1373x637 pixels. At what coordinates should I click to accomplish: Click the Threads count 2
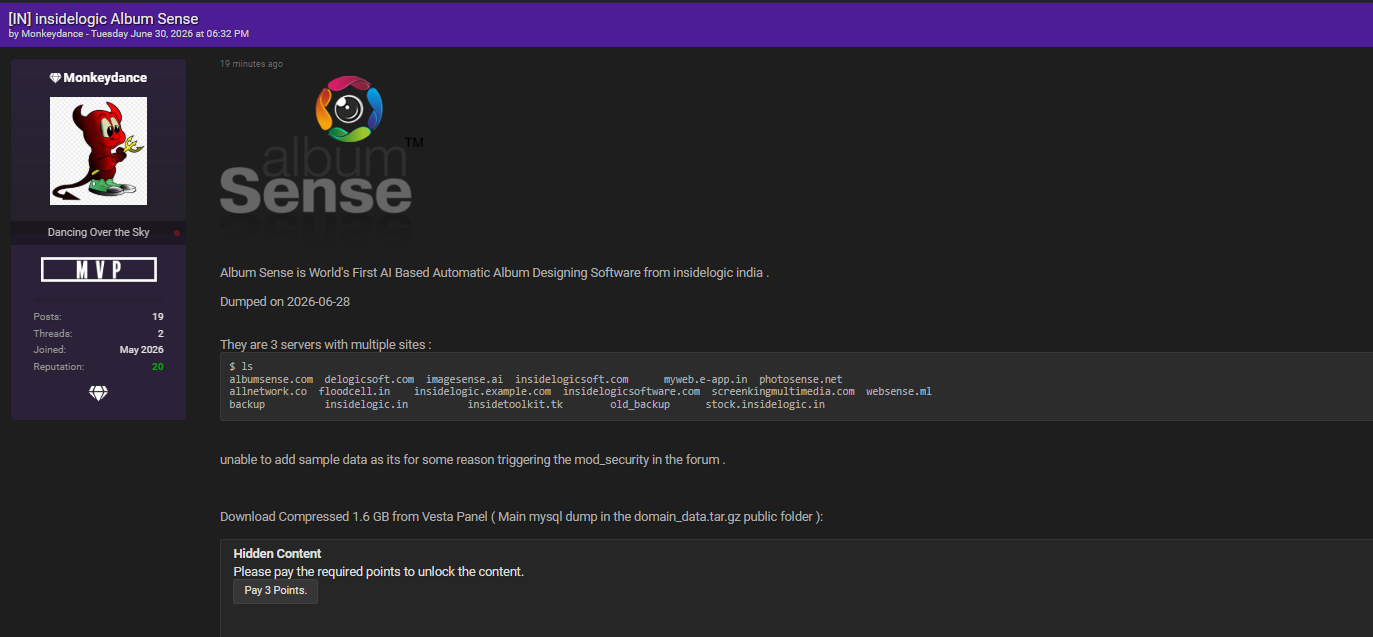click(x=161, y=334)
